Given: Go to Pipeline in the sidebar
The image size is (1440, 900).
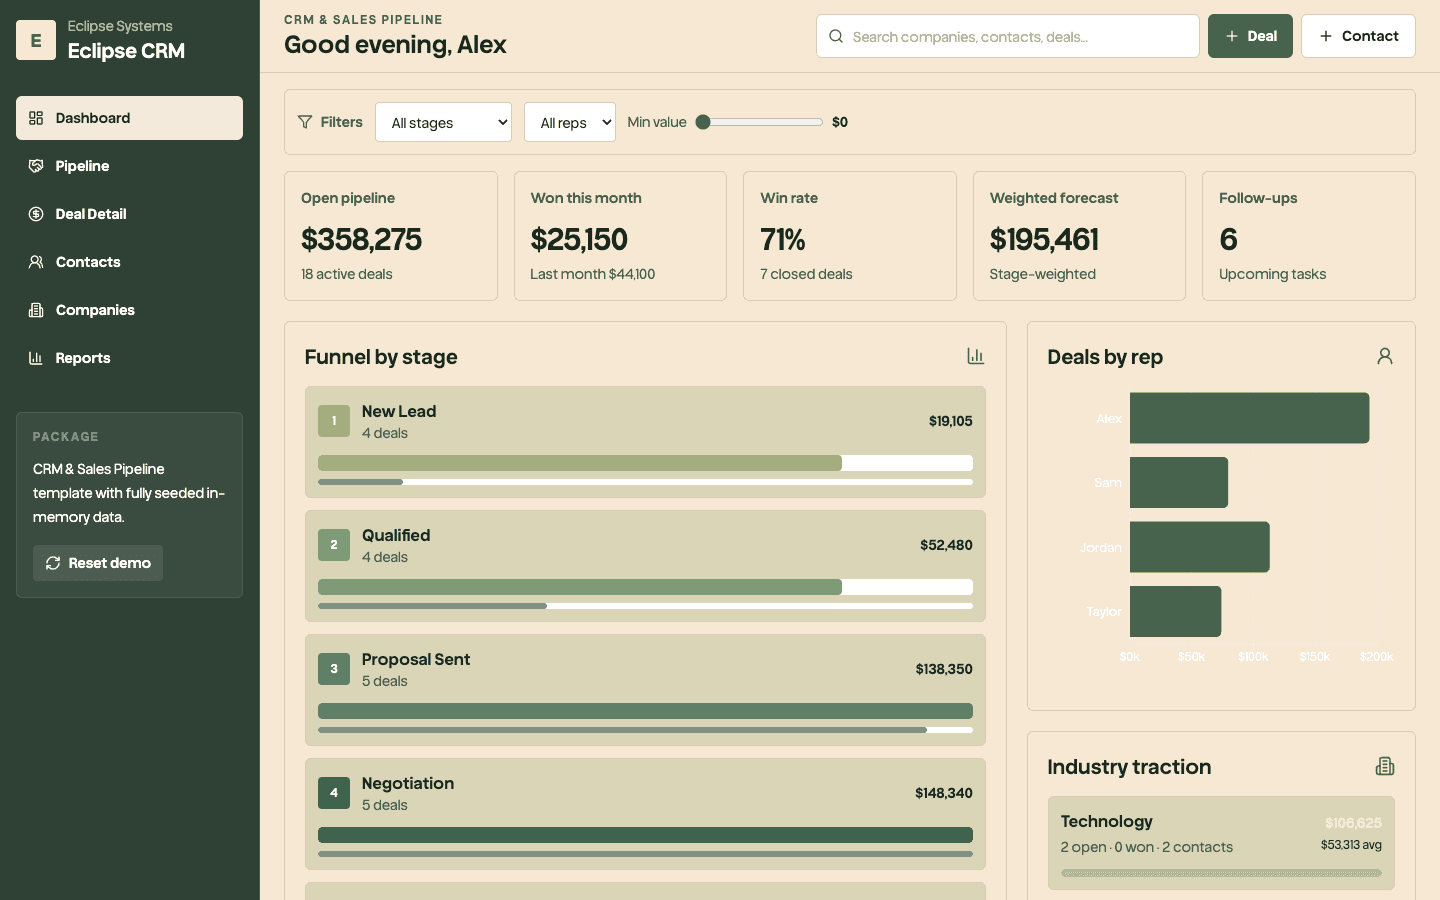Looking at the screenshot, I should [x=129, y=166].
